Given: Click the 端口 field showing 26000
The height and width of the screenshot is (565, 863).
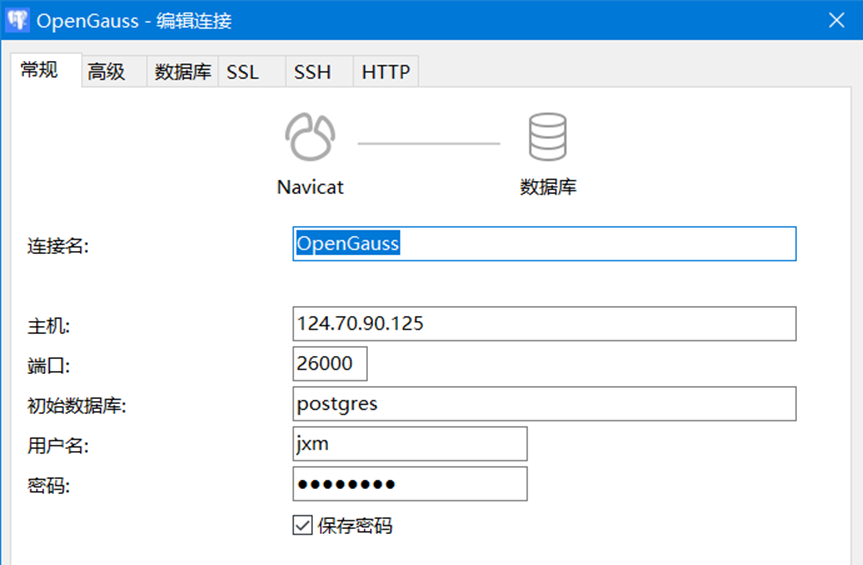Looking at the screenshot, I should 330,364.
